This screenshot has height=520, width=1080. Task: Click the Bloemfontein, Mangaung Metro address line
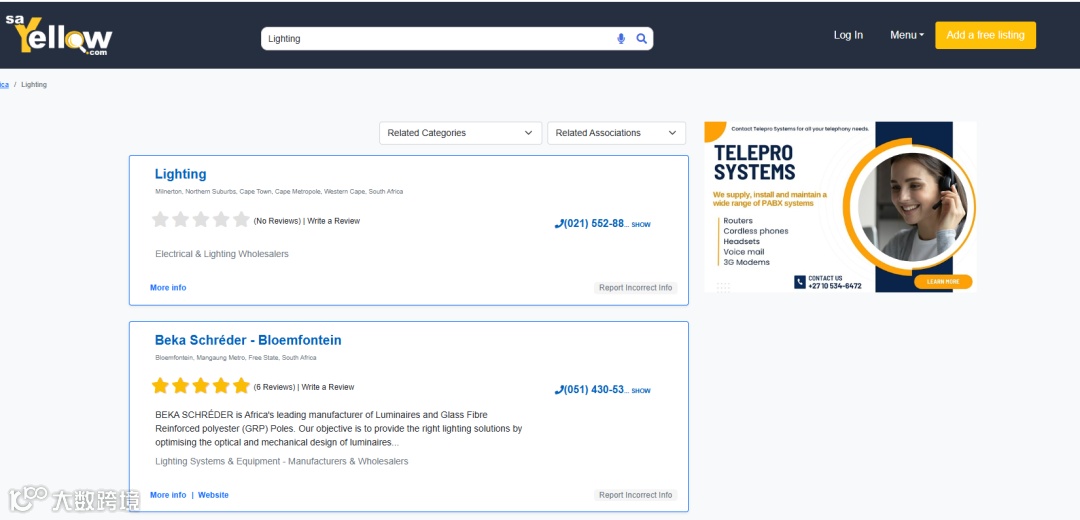[236, 357]
